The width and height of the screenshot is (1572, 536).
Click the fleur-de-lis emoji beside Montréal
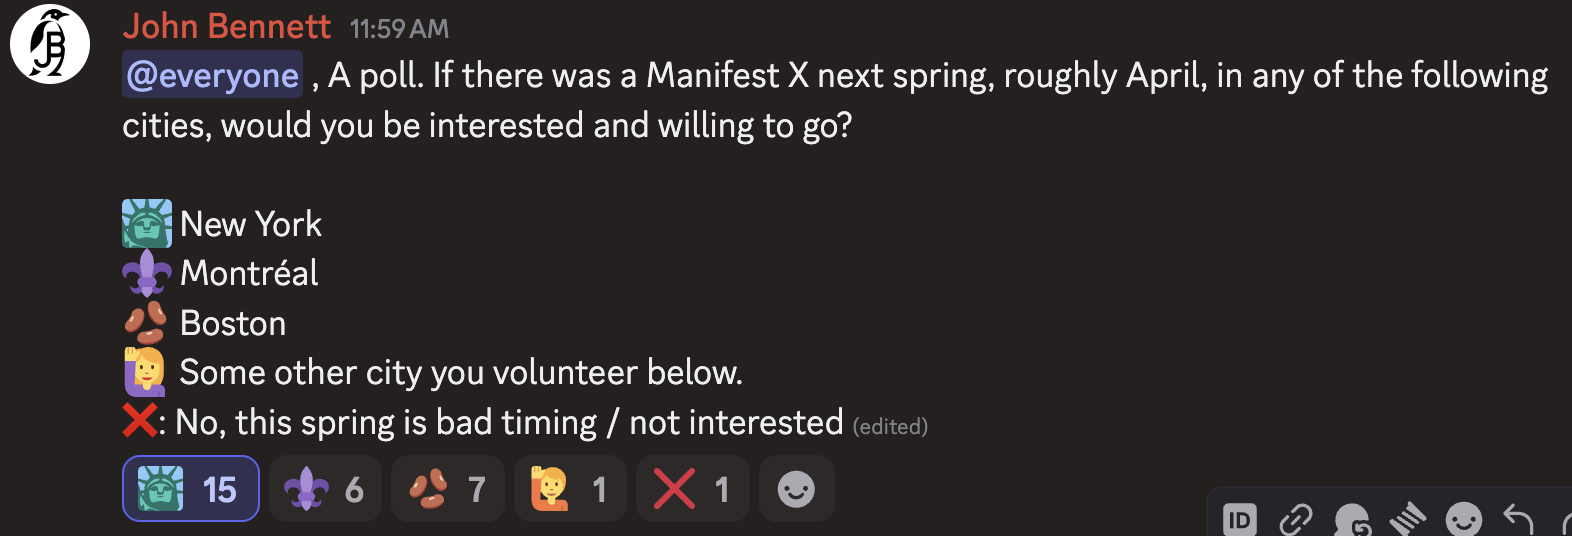(147, 273)
